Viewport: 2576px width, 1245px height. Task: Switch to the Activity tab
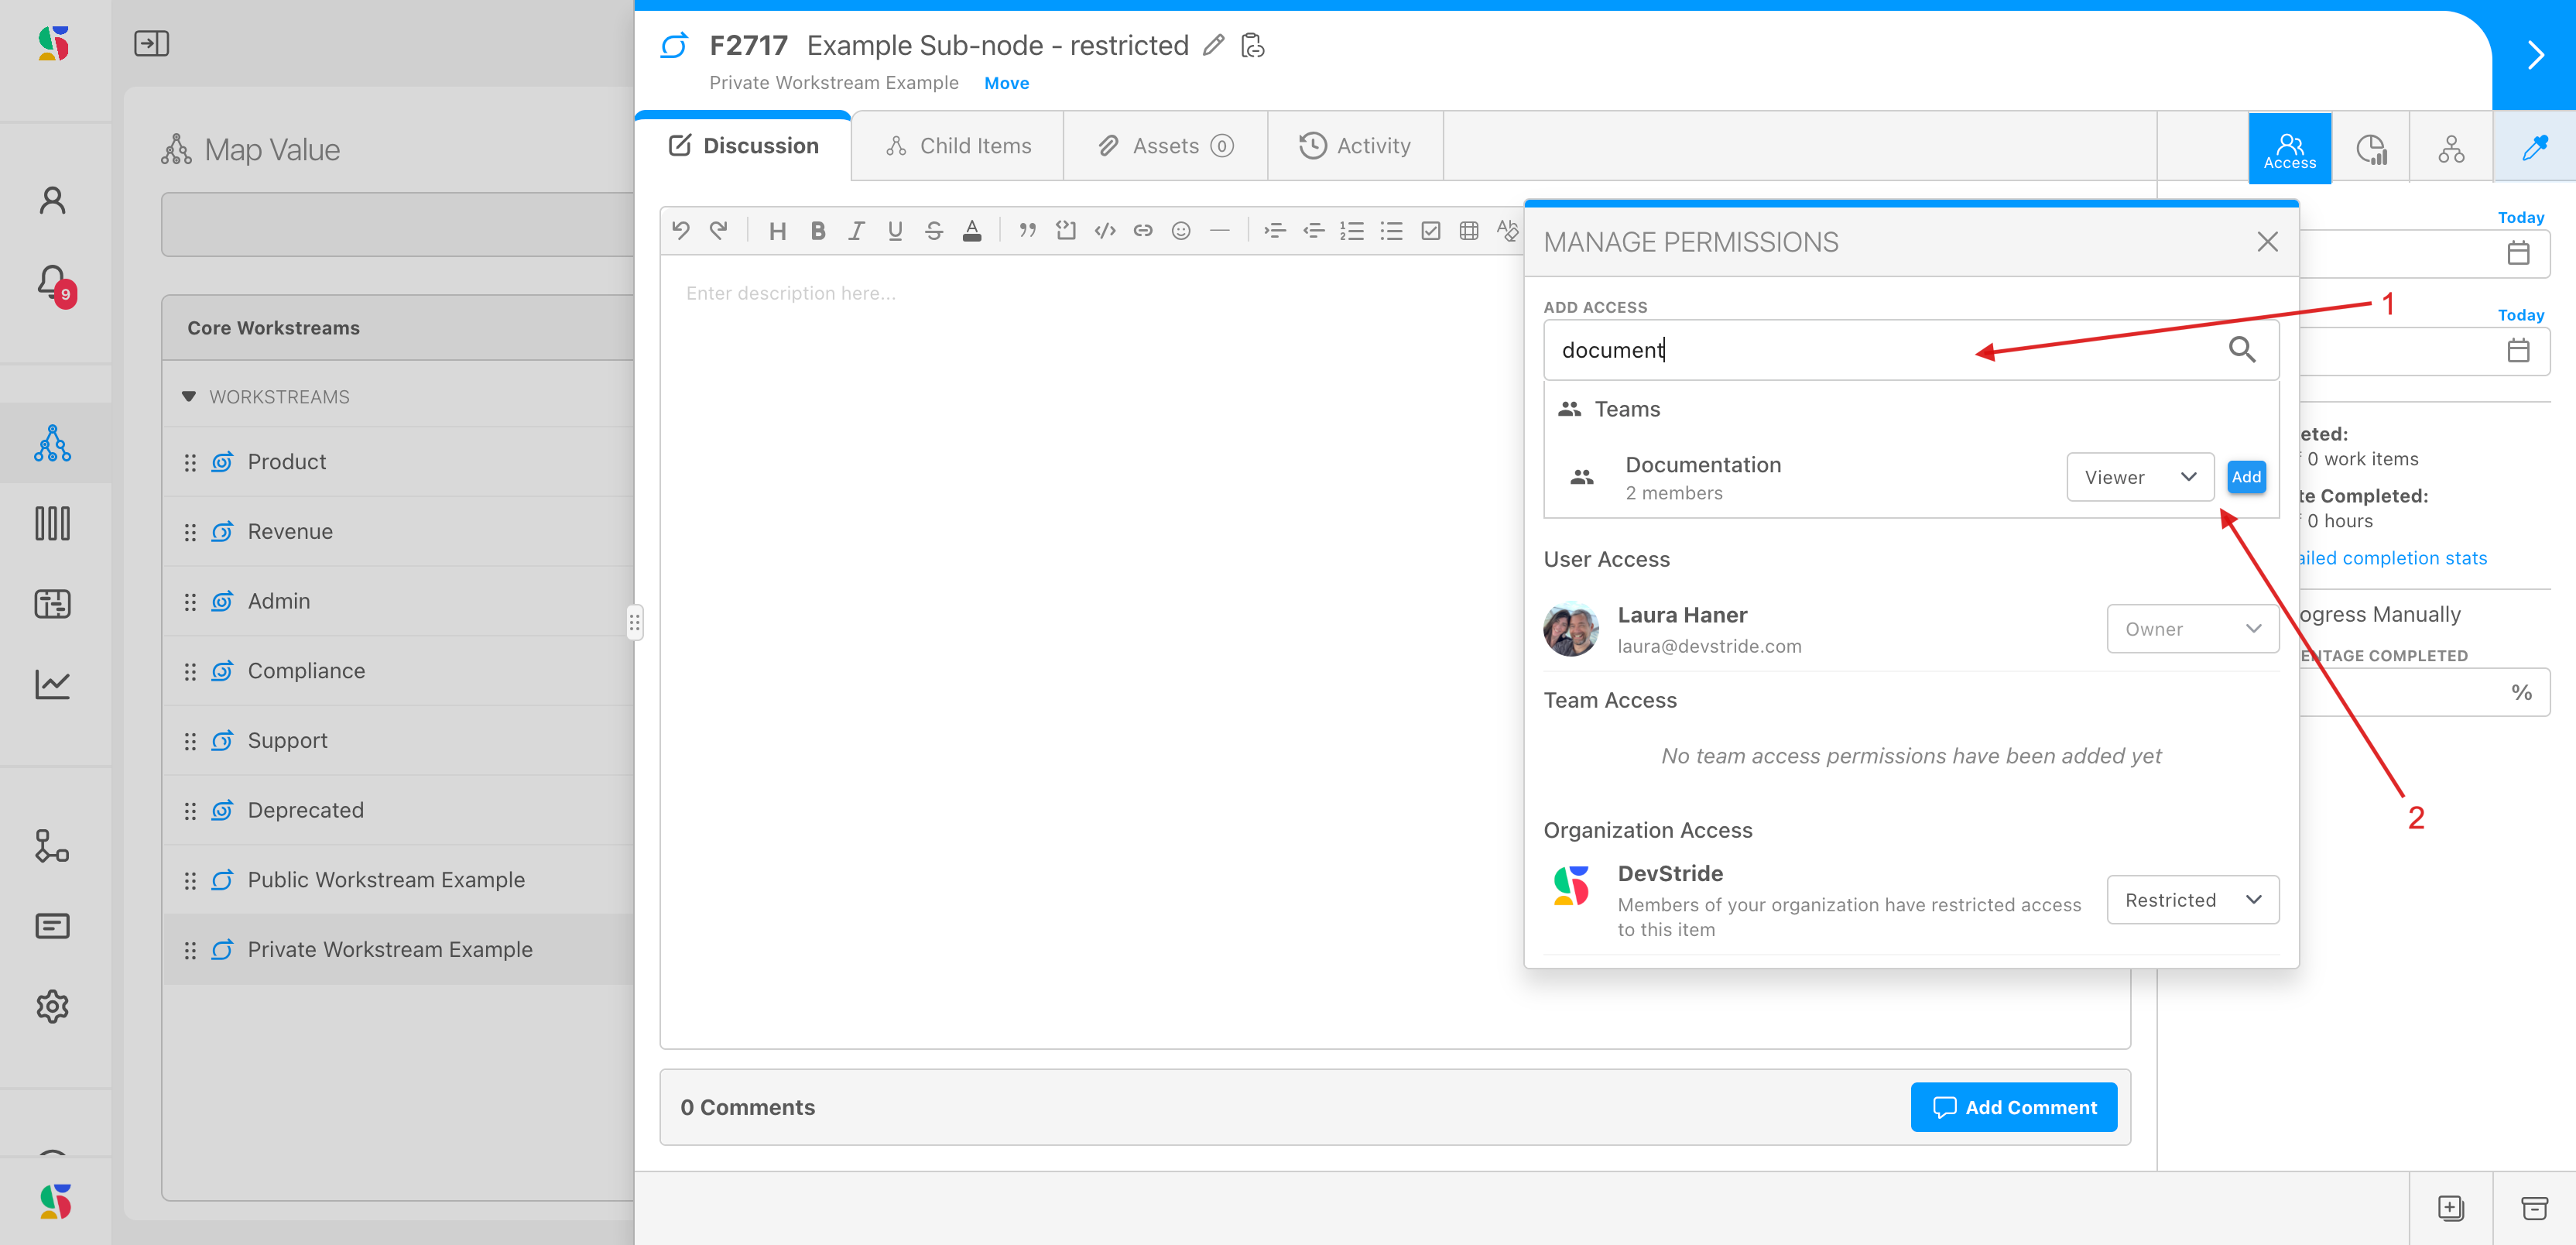tap(1354, 146)
